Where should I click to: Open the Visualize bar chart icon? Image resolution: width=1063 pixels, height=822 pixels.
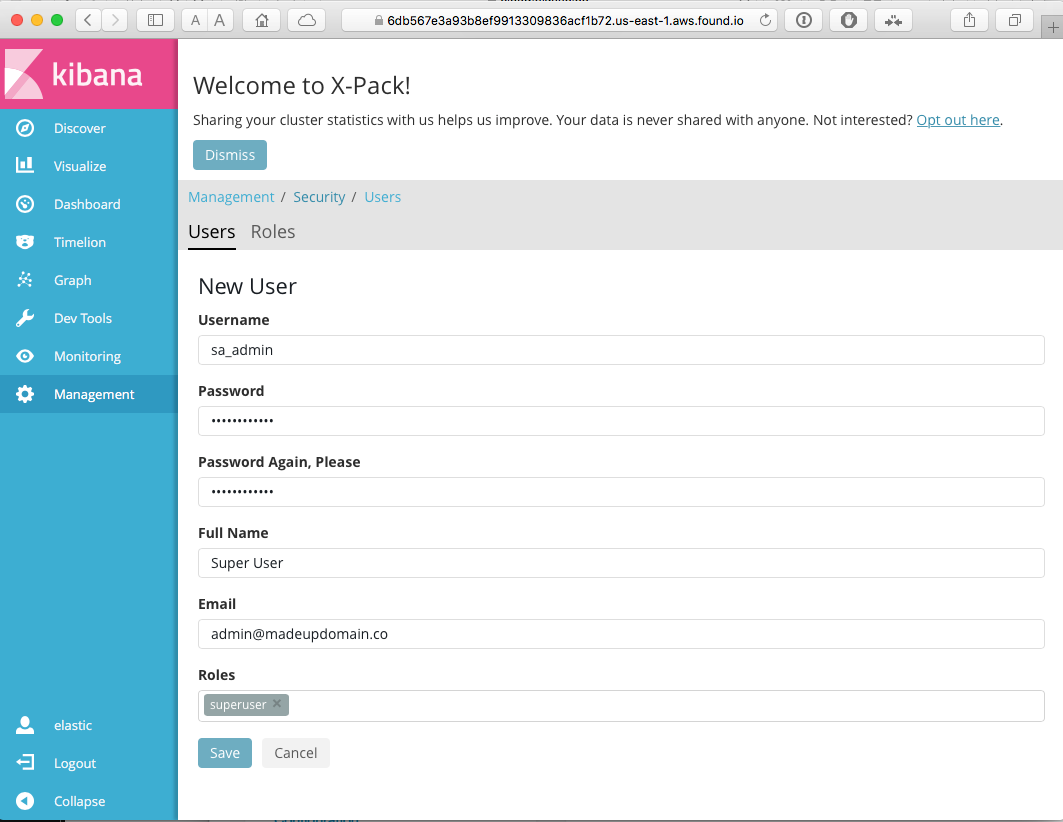coord(25,165)
